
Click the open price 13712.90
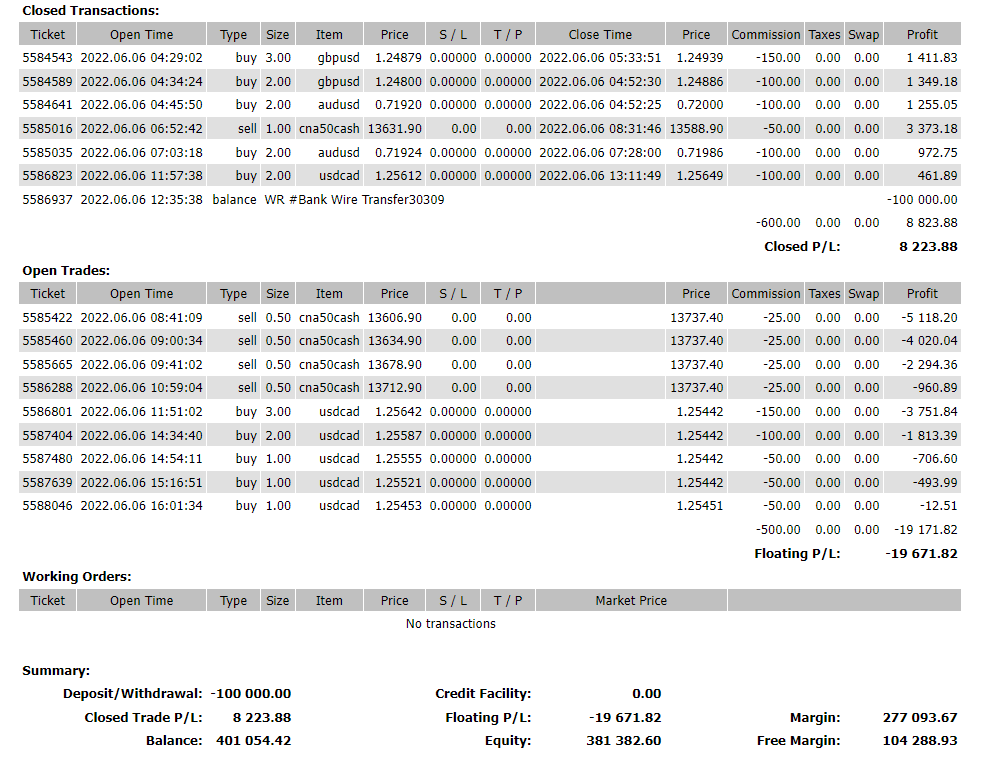[x=394, y=388]
